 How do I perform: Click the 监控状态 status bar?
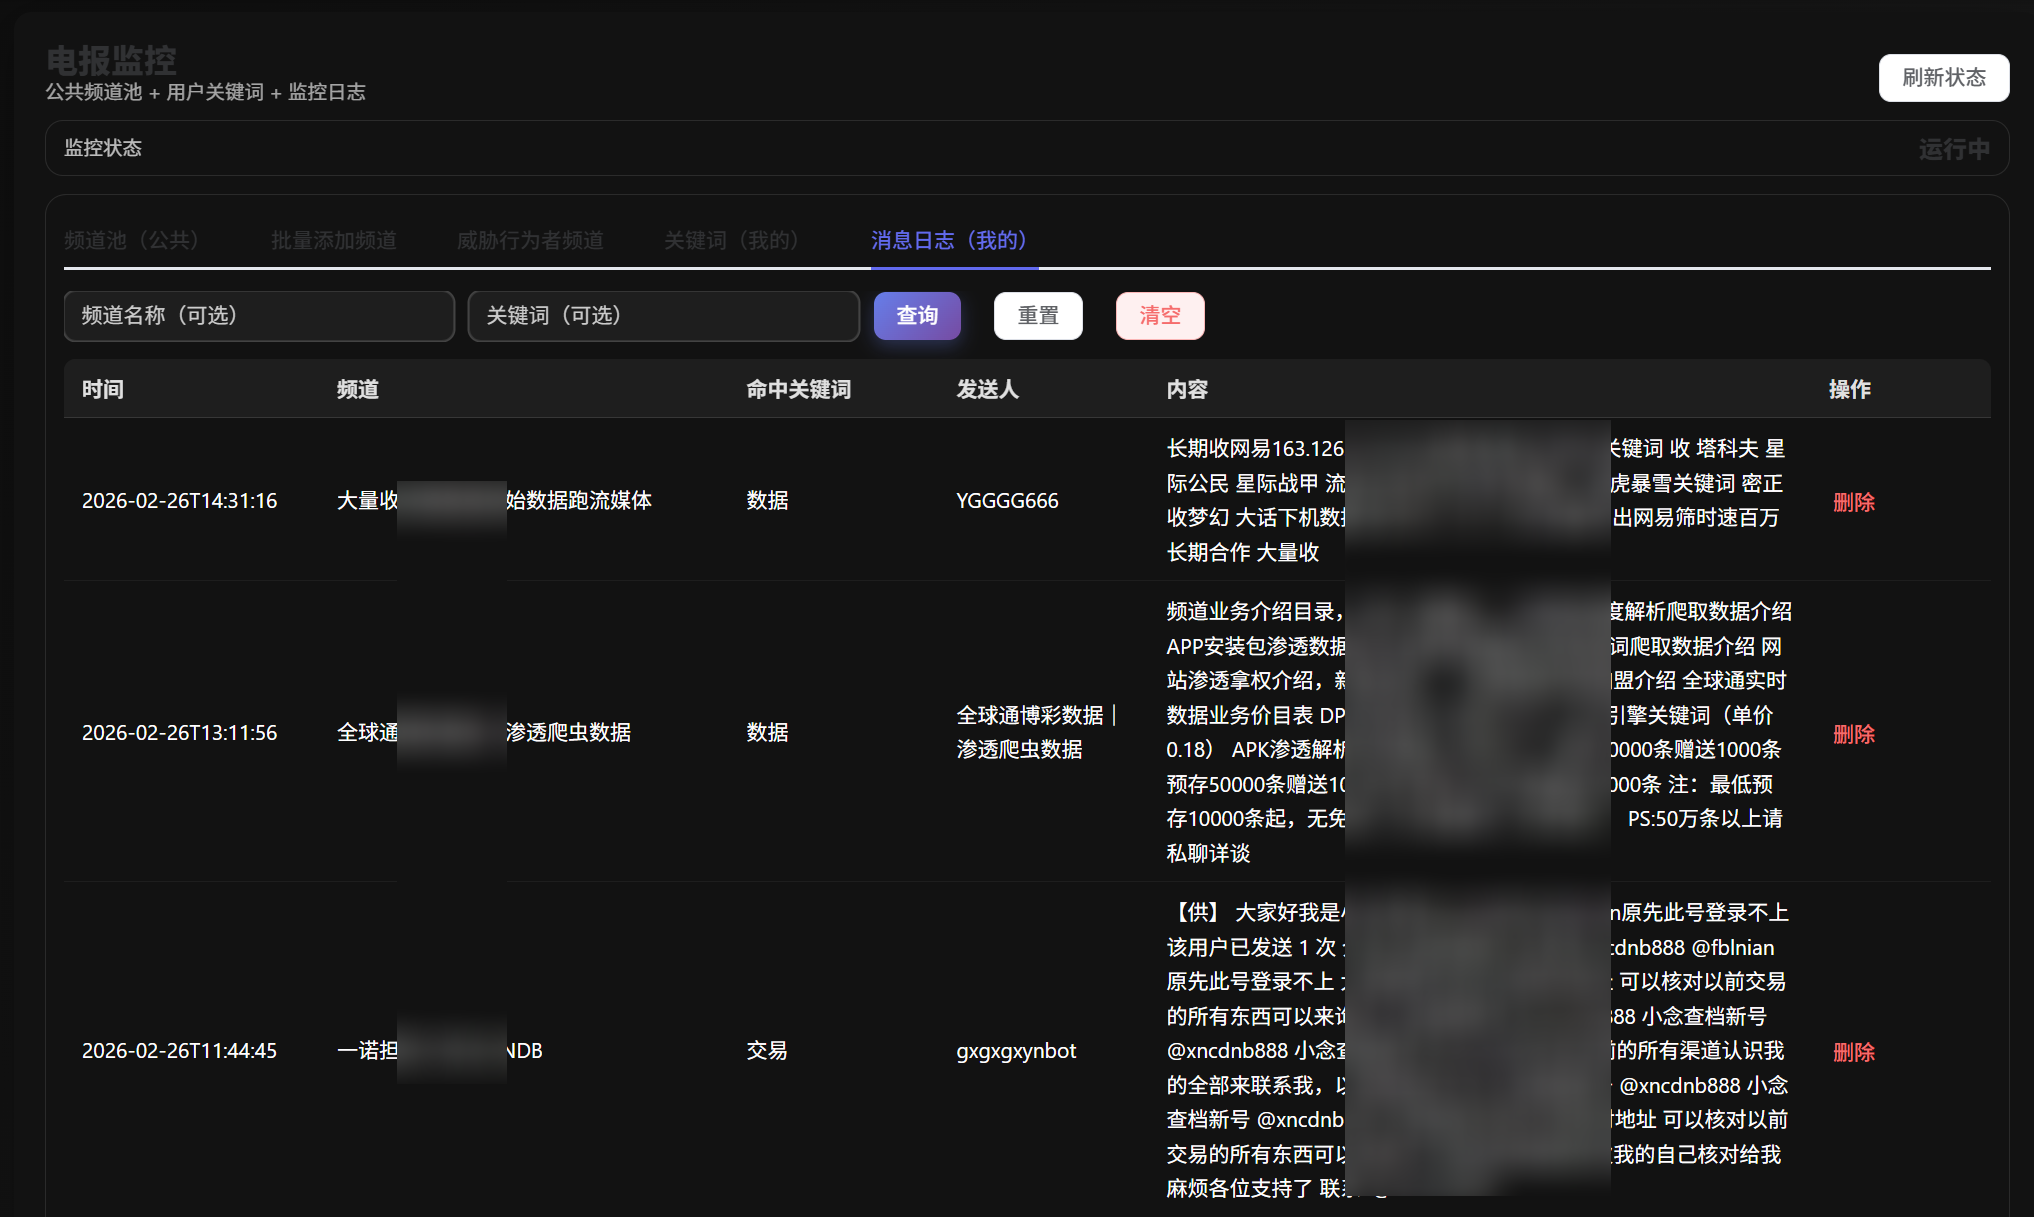103,148
